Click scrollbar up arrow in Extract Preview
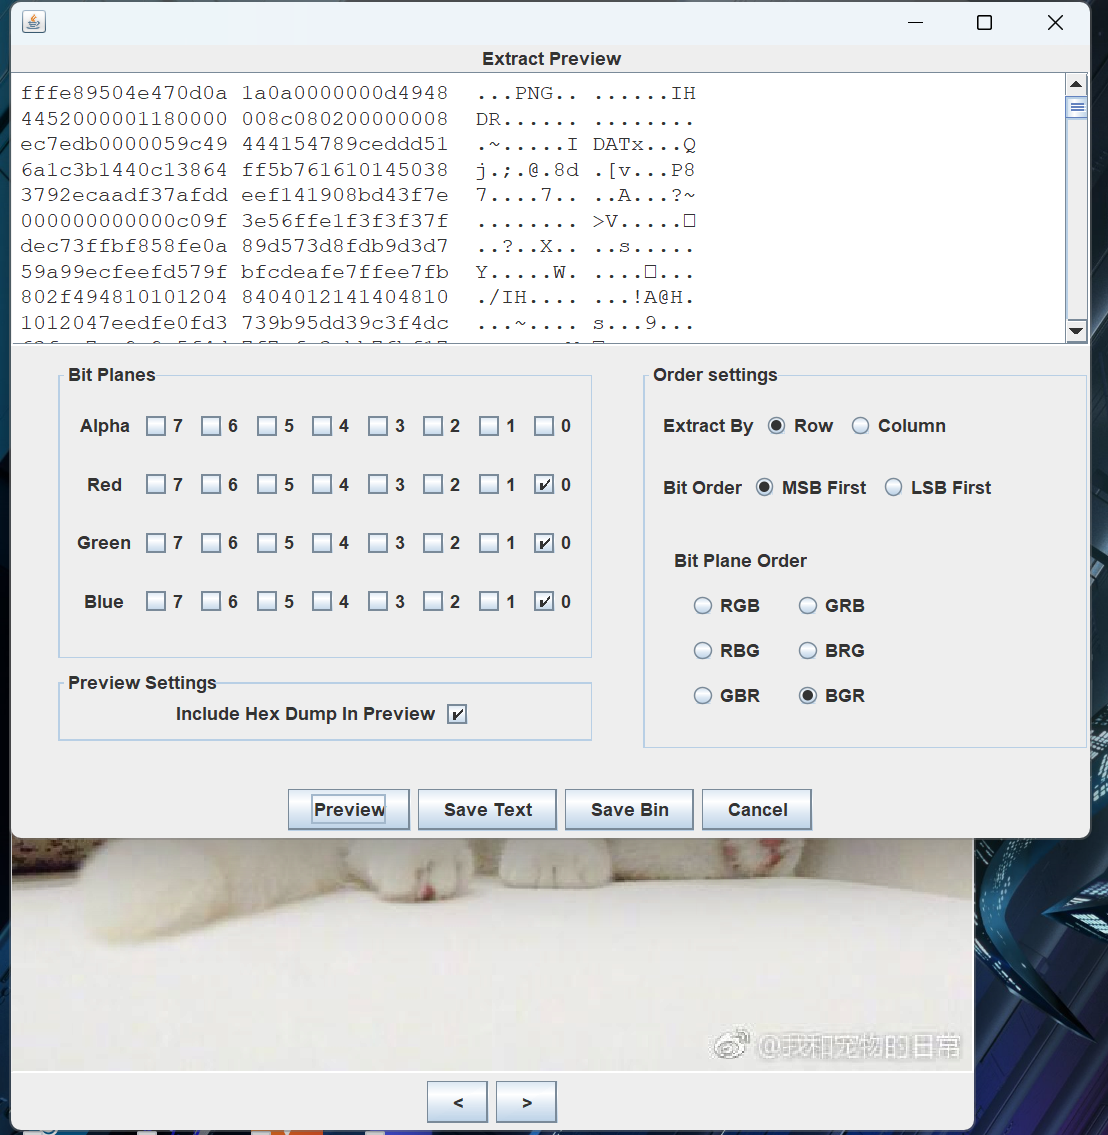The height and width of the screenshot is (1135, 1108). point(1076,85)
